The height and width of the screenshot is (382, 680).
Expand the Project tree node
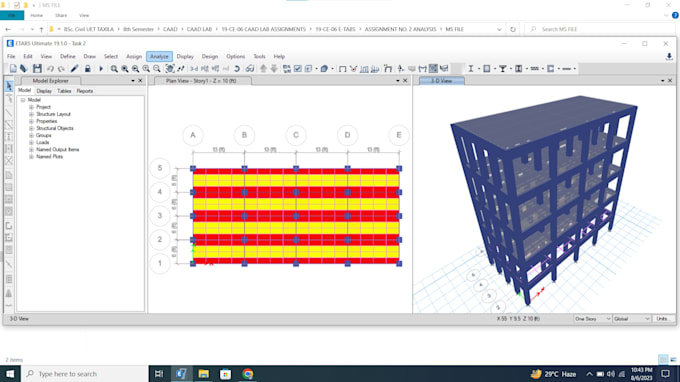31,107
